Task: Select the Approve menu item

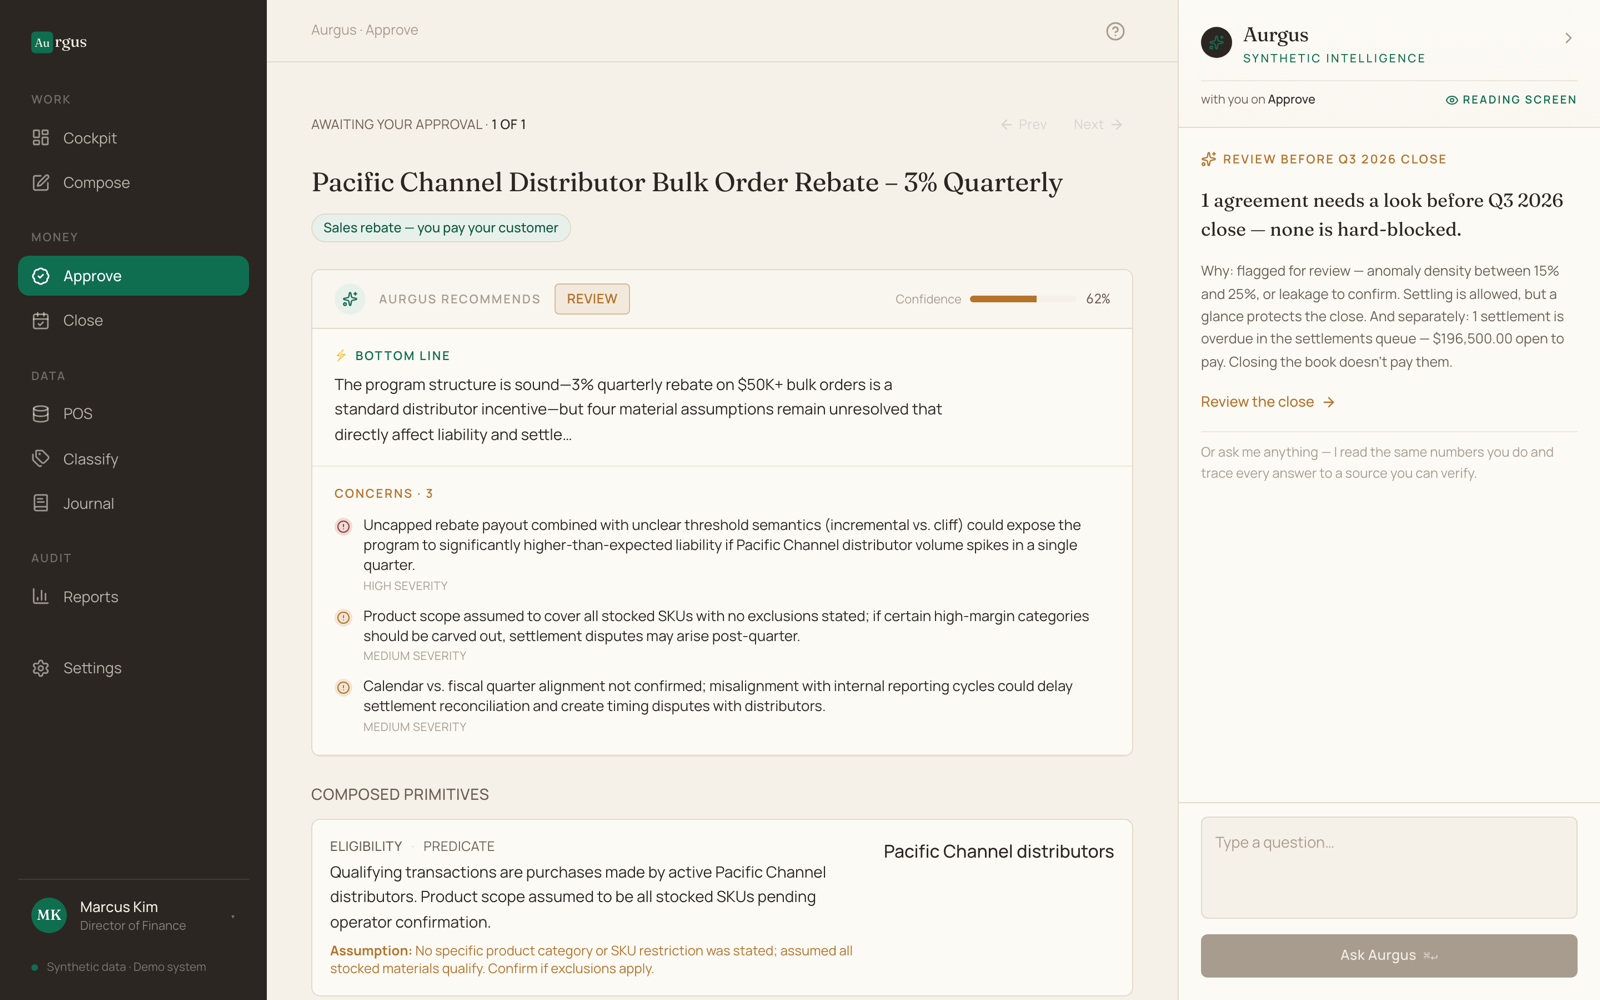Action: pyautogui.click(x=133, y=276)
